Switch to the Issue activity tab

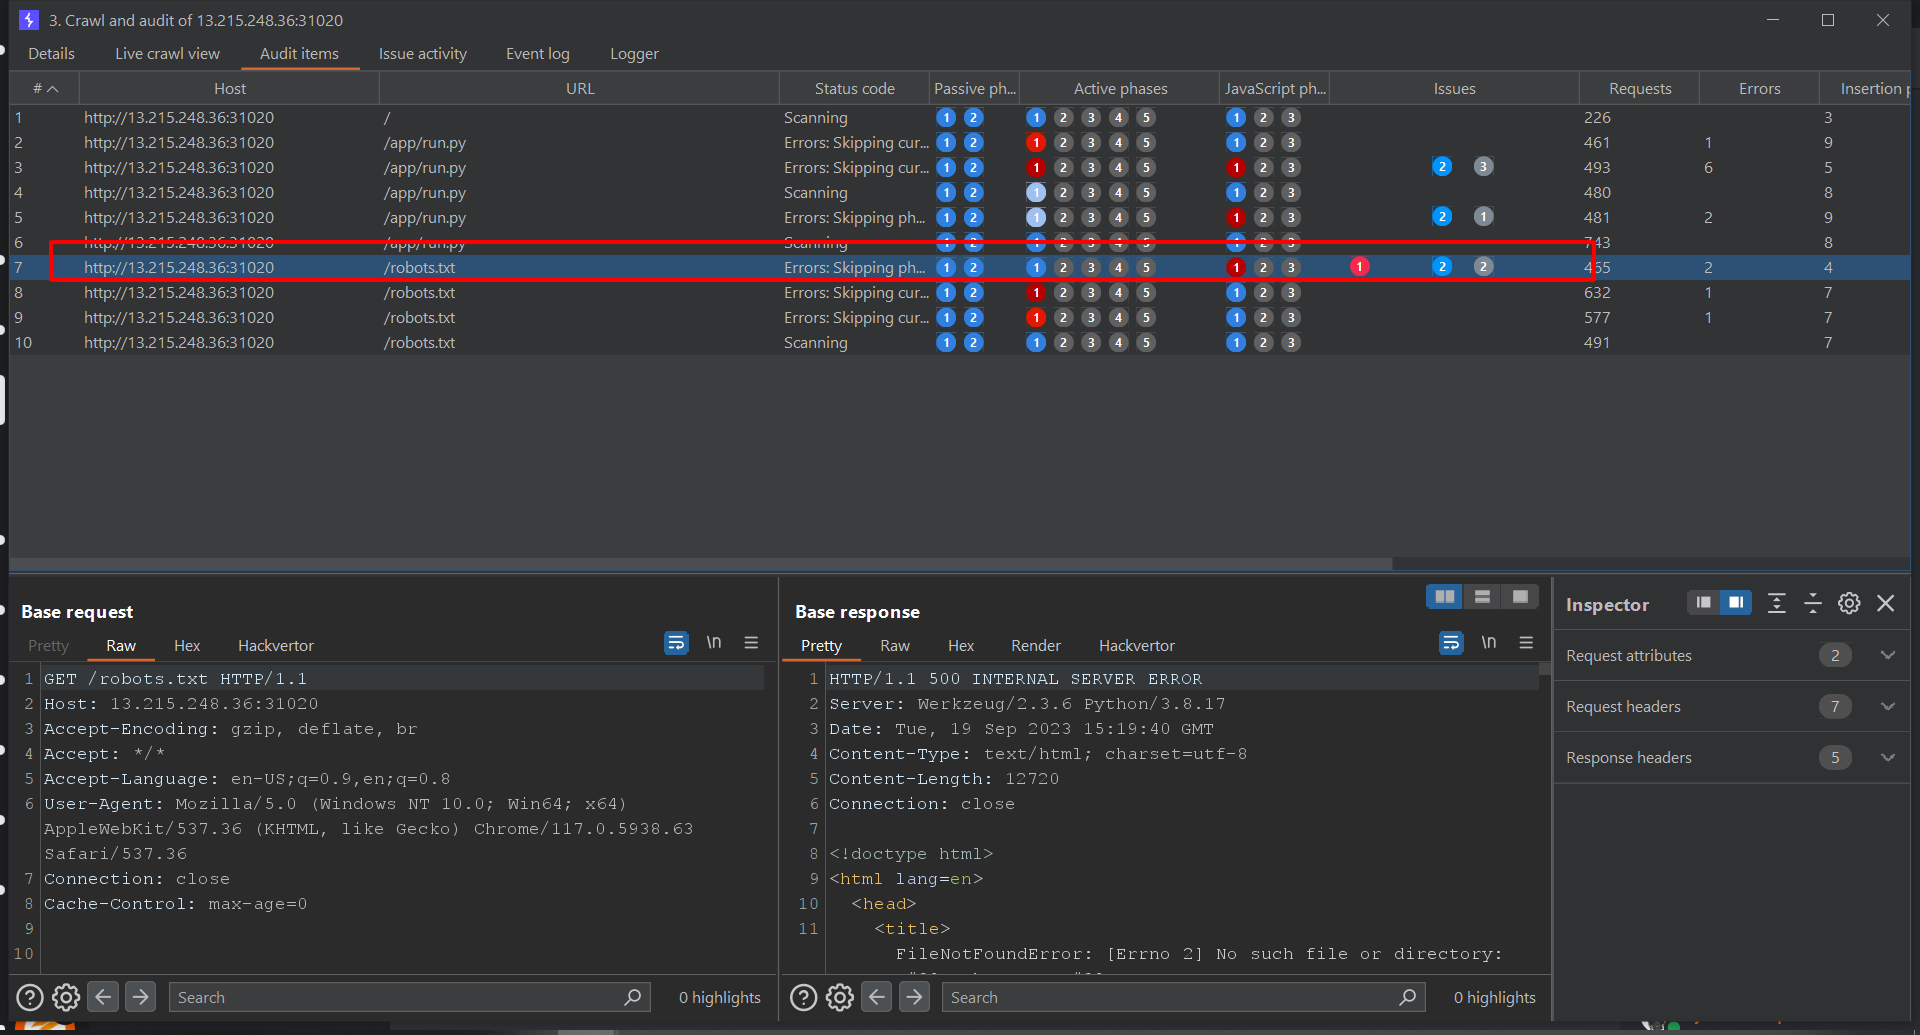pos(422,53)
